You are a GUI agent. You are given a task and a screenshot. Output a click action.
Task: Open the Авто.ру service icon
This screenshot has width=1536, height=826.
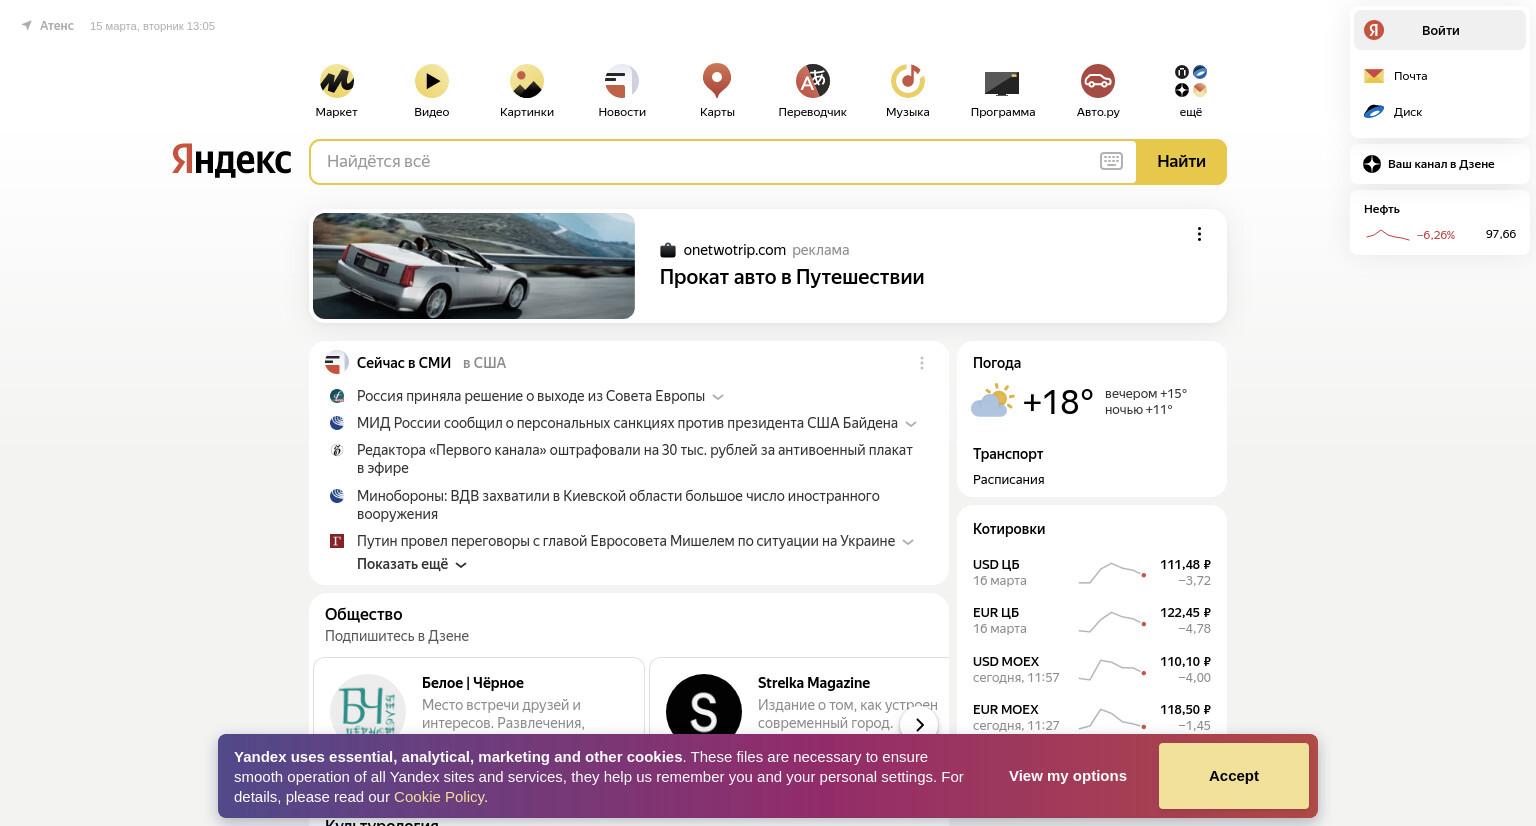(1097, 81)
